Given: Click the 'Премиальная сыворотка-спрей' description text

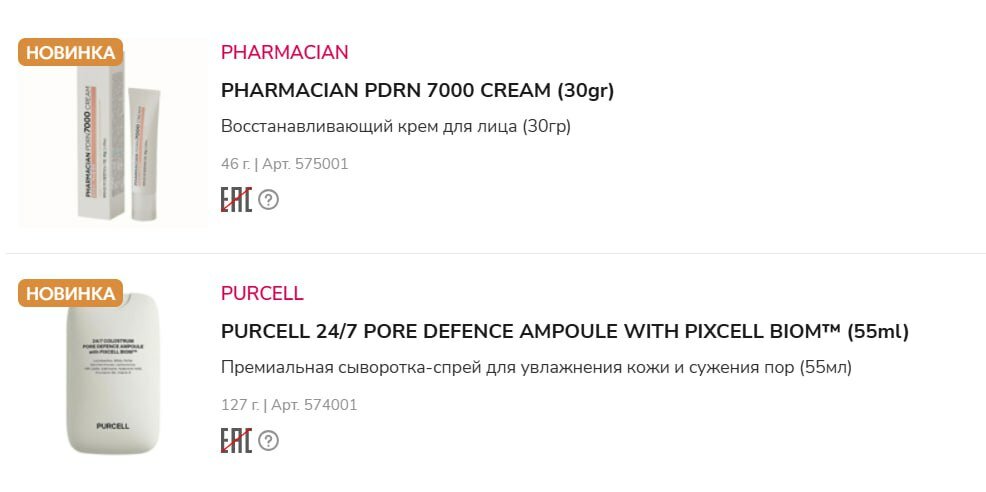Looking at the screenshot, I should click(x=536, y=368).
